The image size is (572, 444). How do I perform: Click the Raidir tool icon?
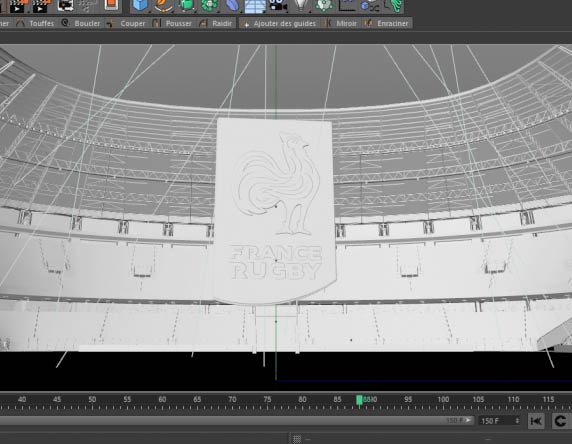203,23
